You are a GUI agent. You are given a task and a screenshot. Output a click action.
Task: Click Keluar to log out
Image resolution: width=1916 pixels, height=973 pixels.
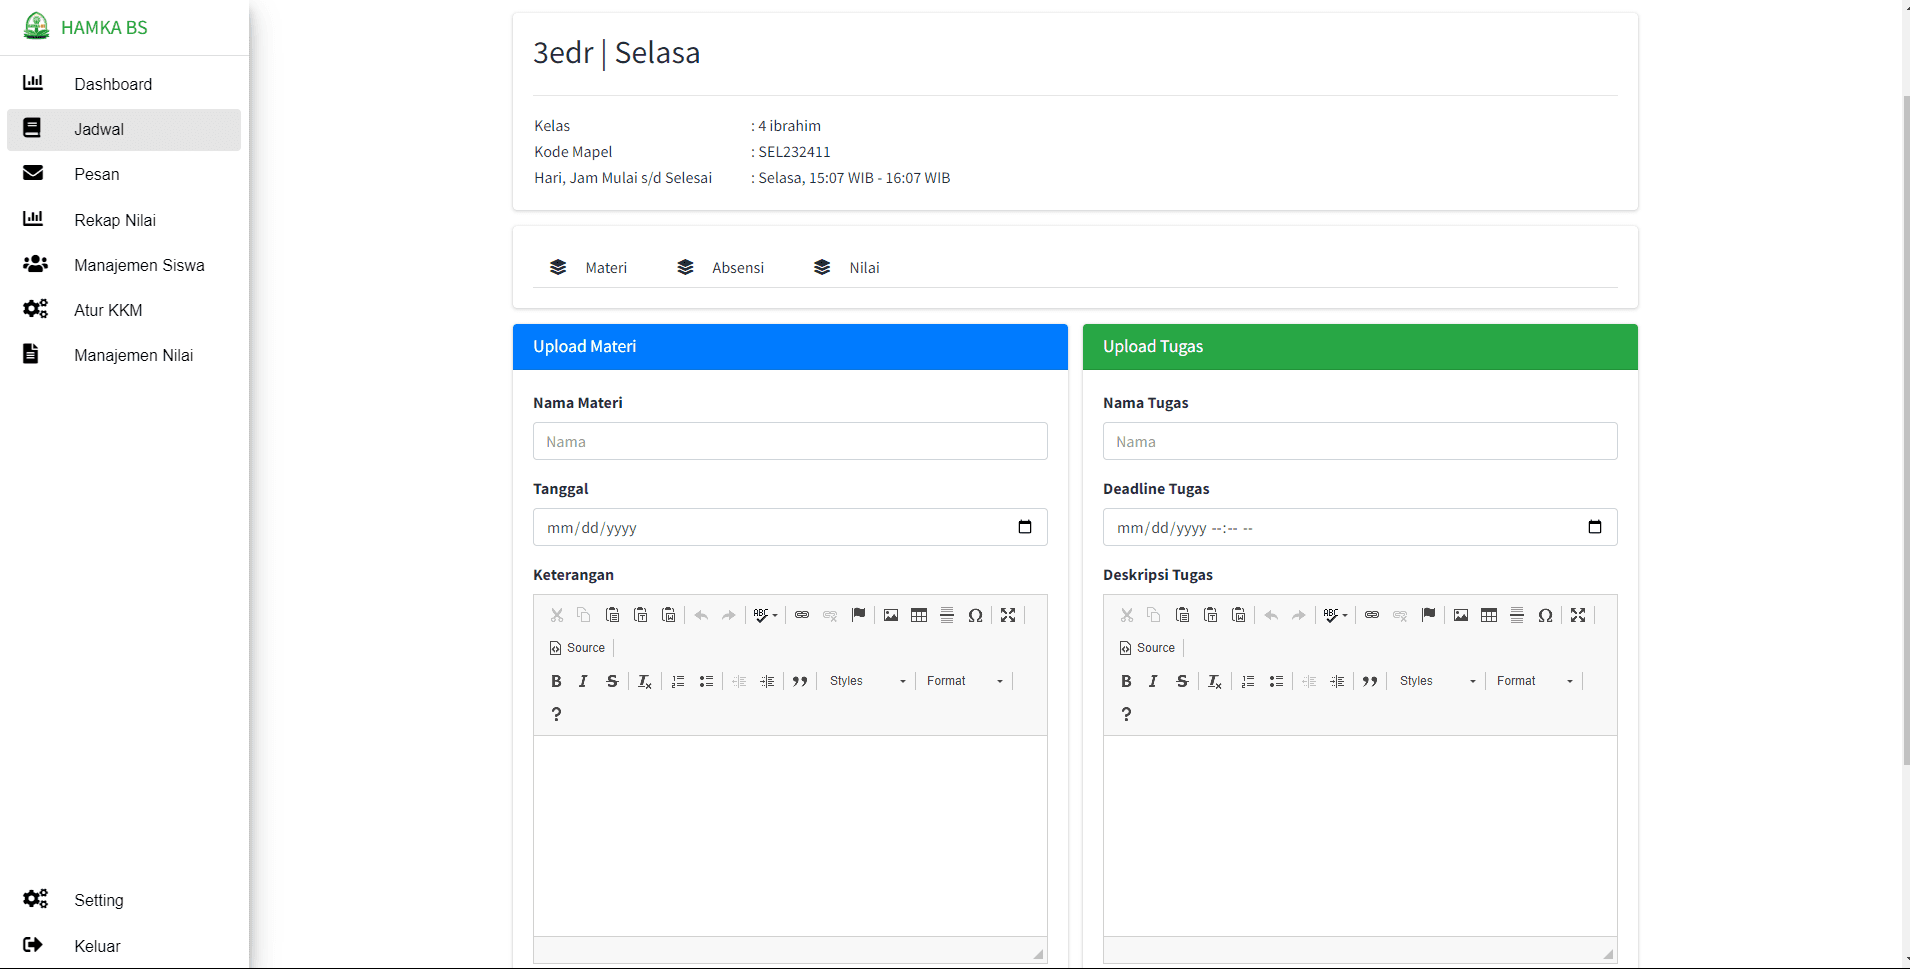(x=124, y=946)
